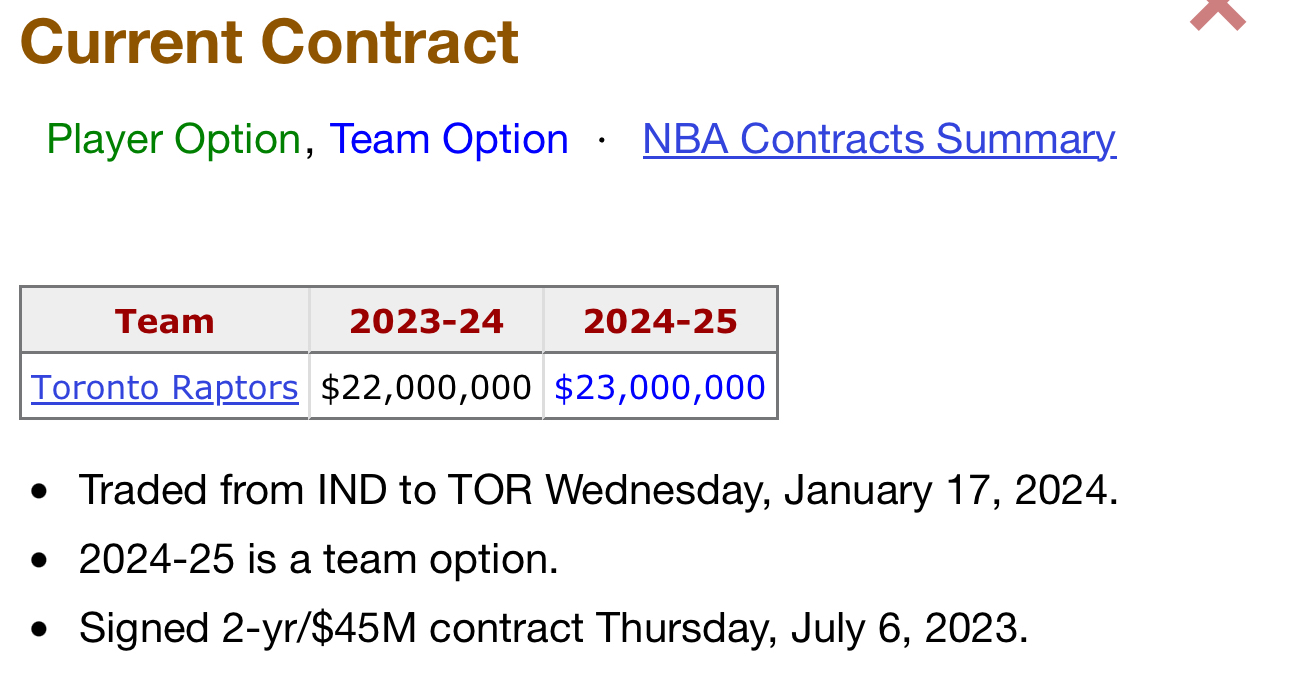Click the January 17, 2024 trade date

(x=951, y=490)
